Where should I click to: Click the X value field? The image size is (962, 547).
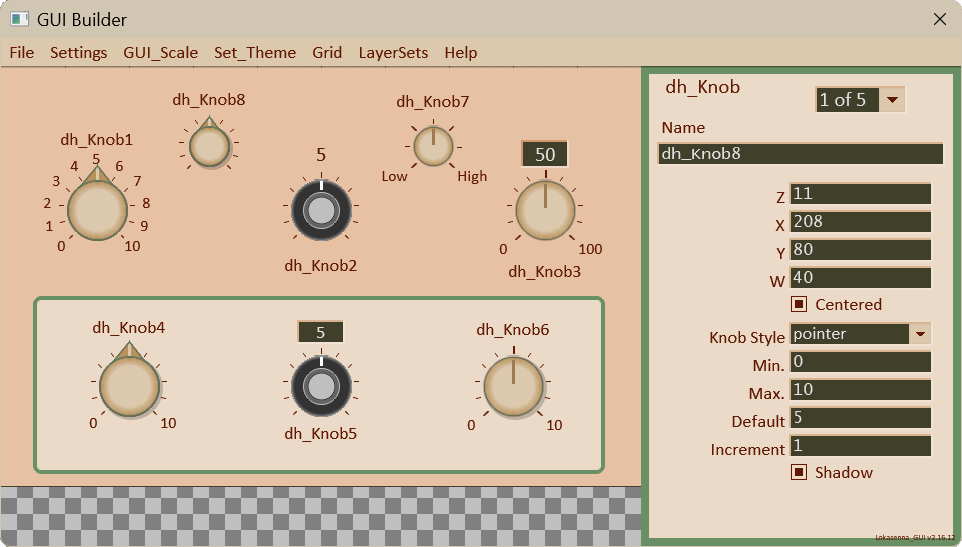pyautogui.click(x=860, y=221)
